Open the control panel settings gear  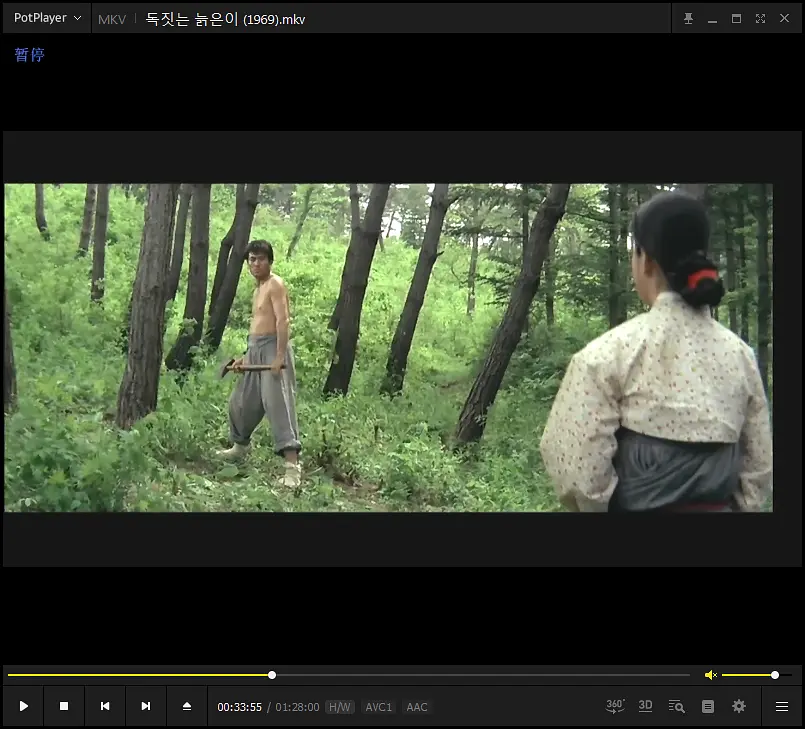(739, 706)
